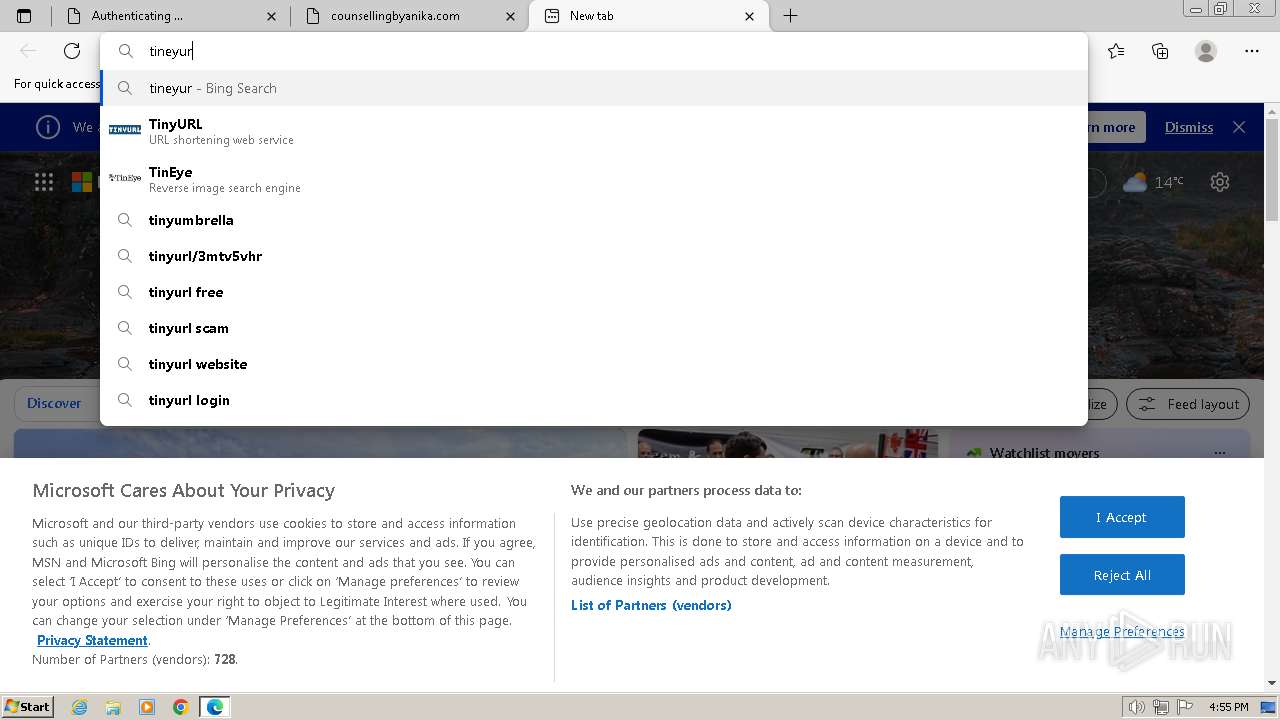This screenshot has height=720, width=1280.
Task: Close the New tab tab
Action: (750, 16)
